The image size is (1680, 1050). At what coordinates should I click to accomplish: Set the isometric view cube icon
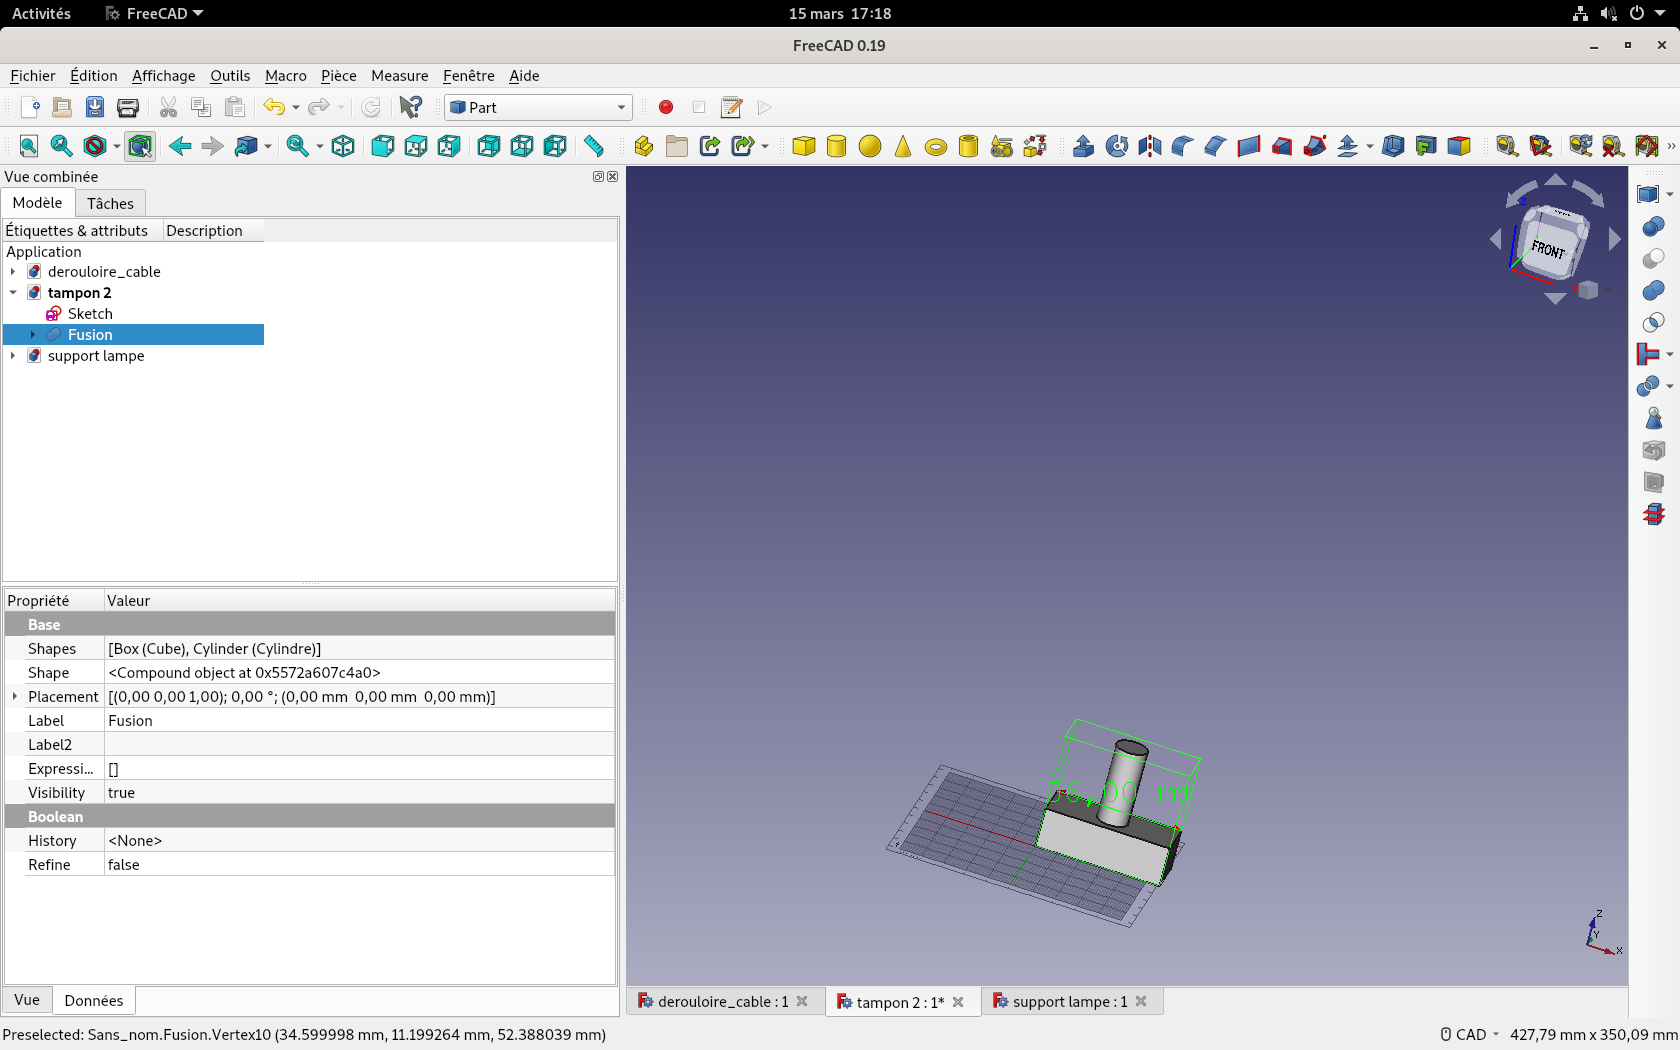pyautogui.click(x=343, y=146)
